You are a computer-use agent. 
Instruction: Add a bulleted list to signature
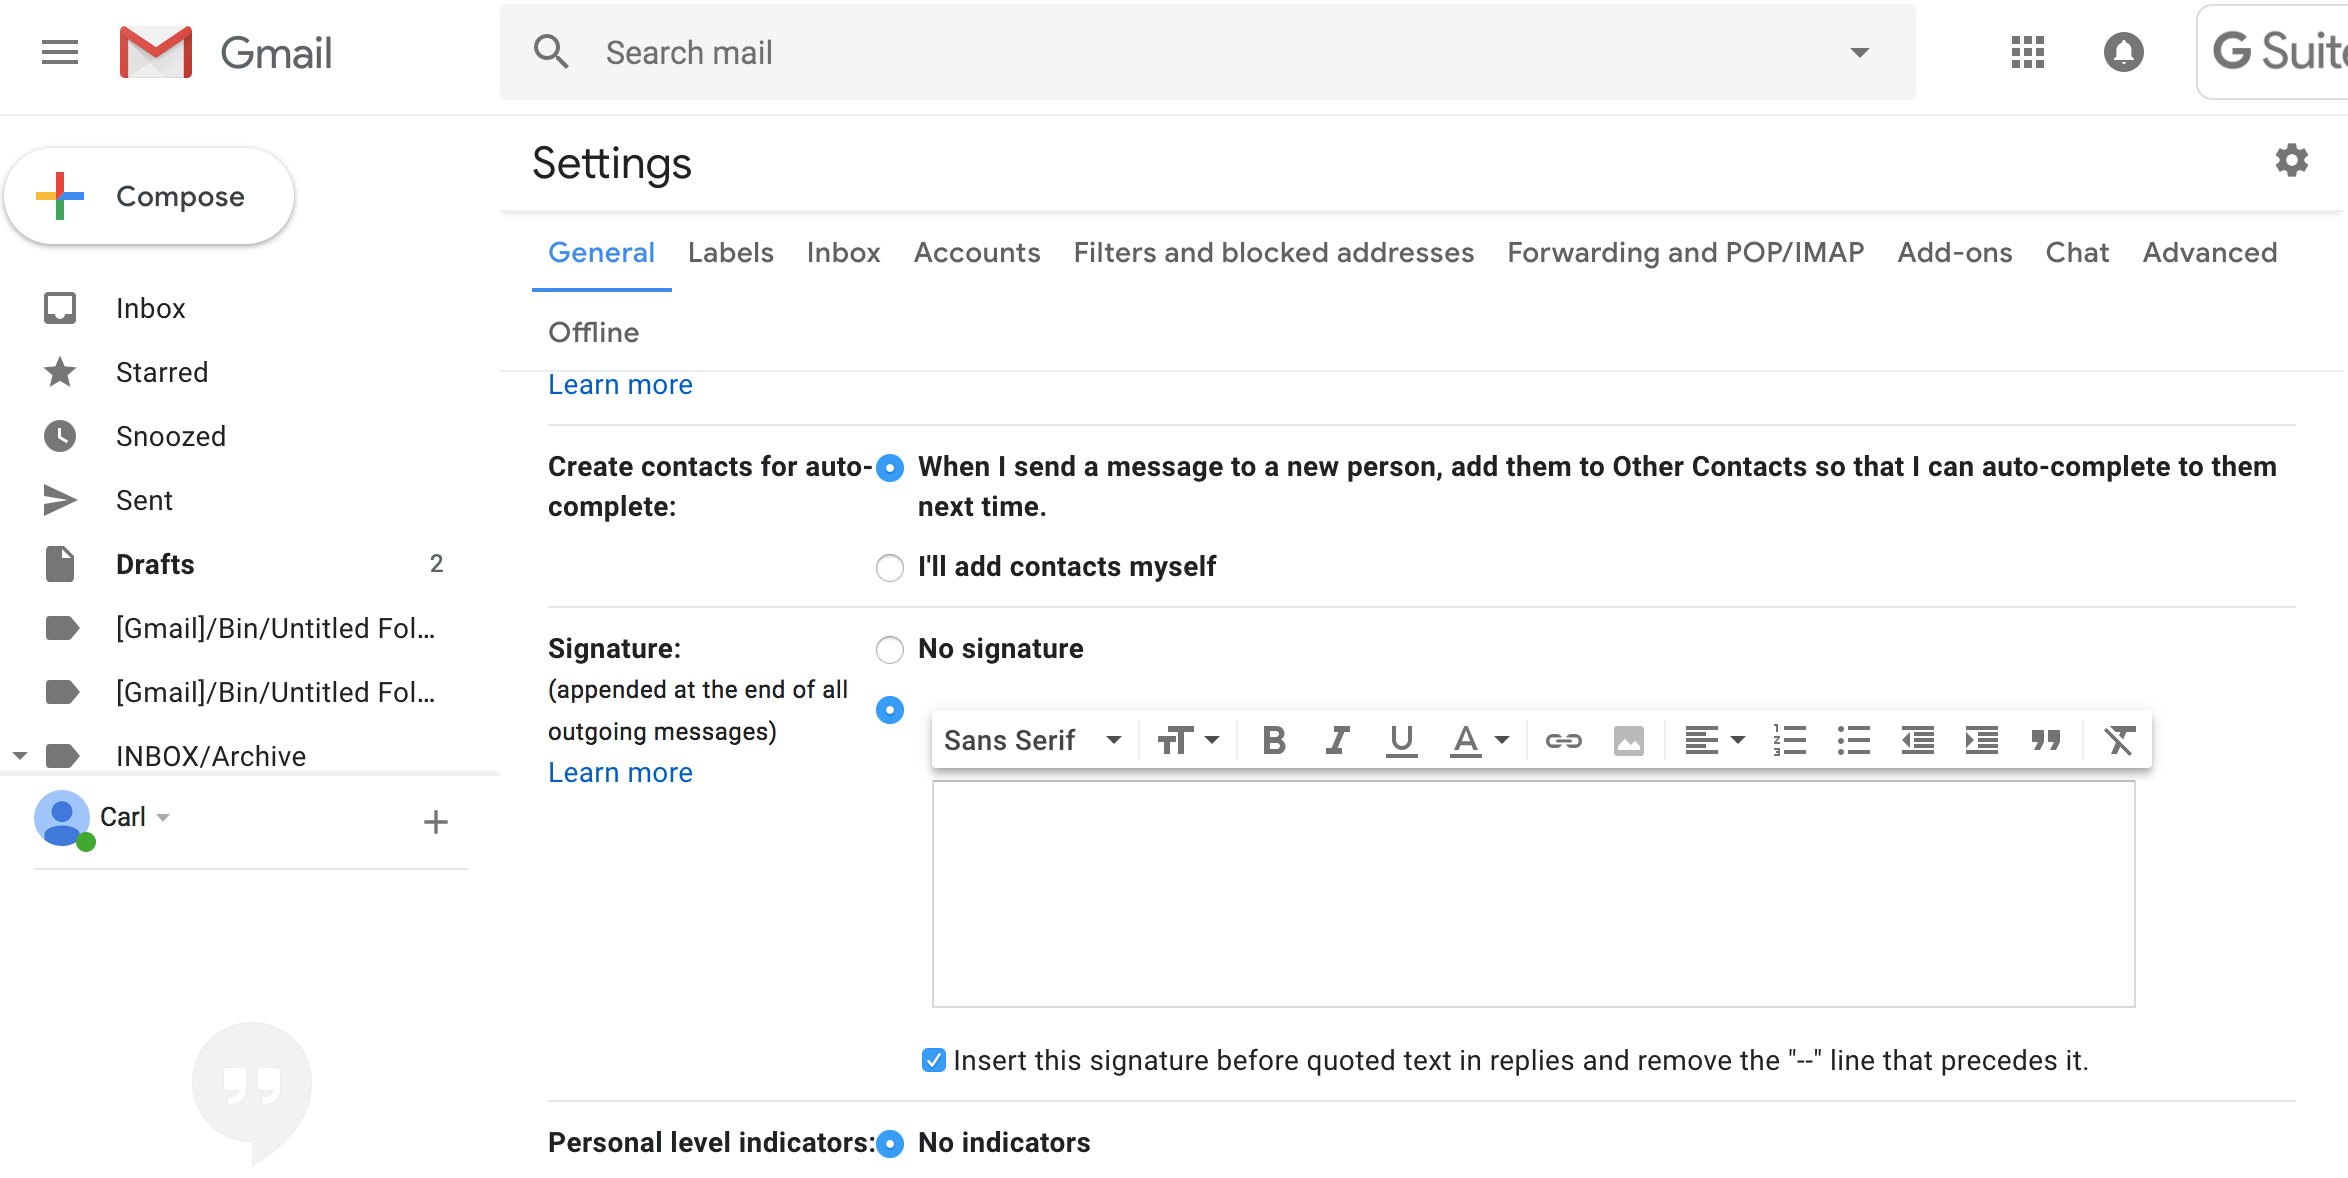pyautogui.click(x=1853, y=740)
